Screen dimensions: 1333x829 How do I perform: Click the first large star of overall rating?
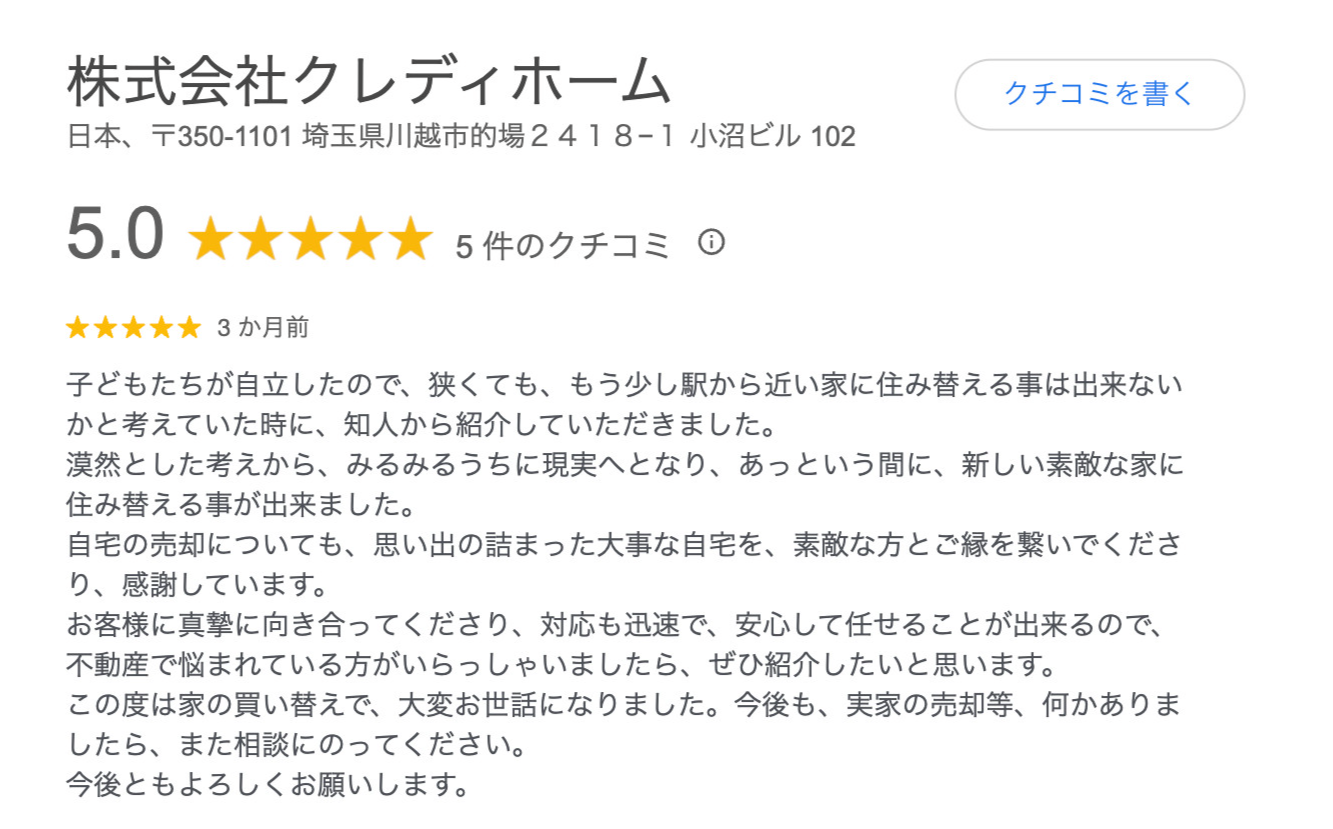tap(210, 240)
